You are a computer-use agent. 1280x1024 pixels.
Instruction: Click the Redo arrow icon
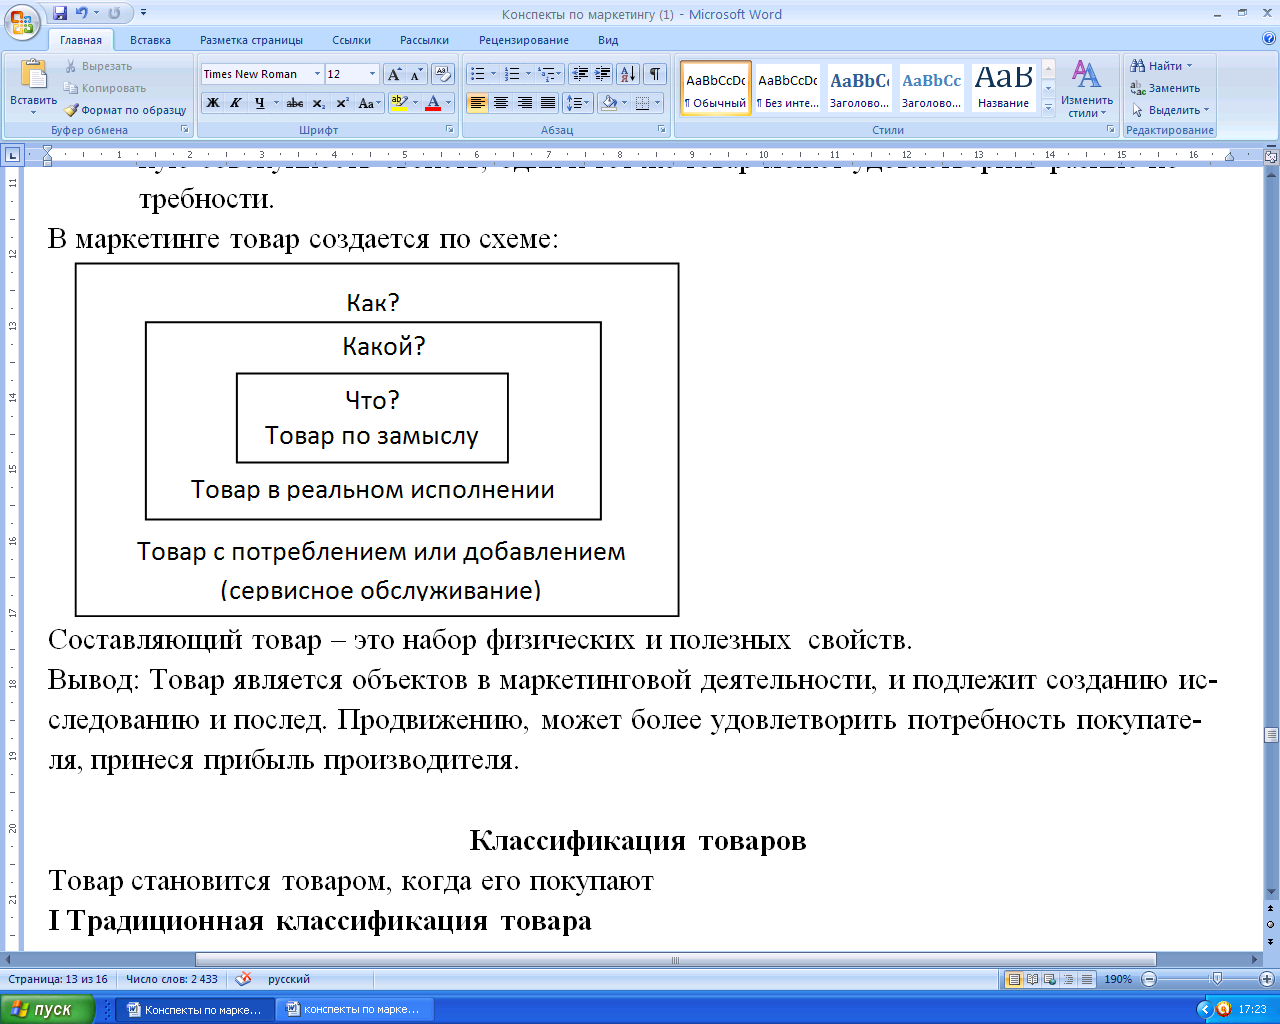click(114, 13)
